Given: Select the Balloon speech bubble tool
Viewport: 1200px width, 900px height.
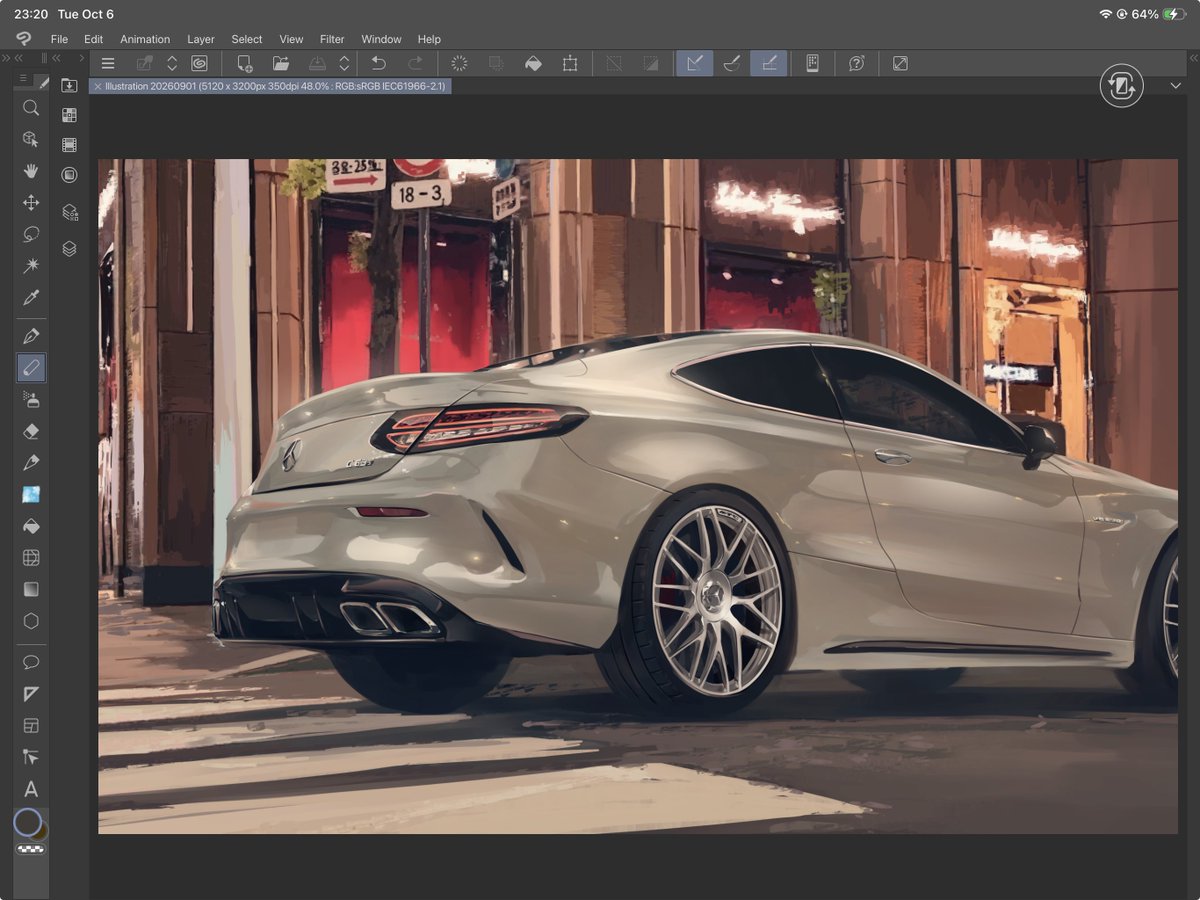Looking at the screenshot, I should tap(31, 662).
